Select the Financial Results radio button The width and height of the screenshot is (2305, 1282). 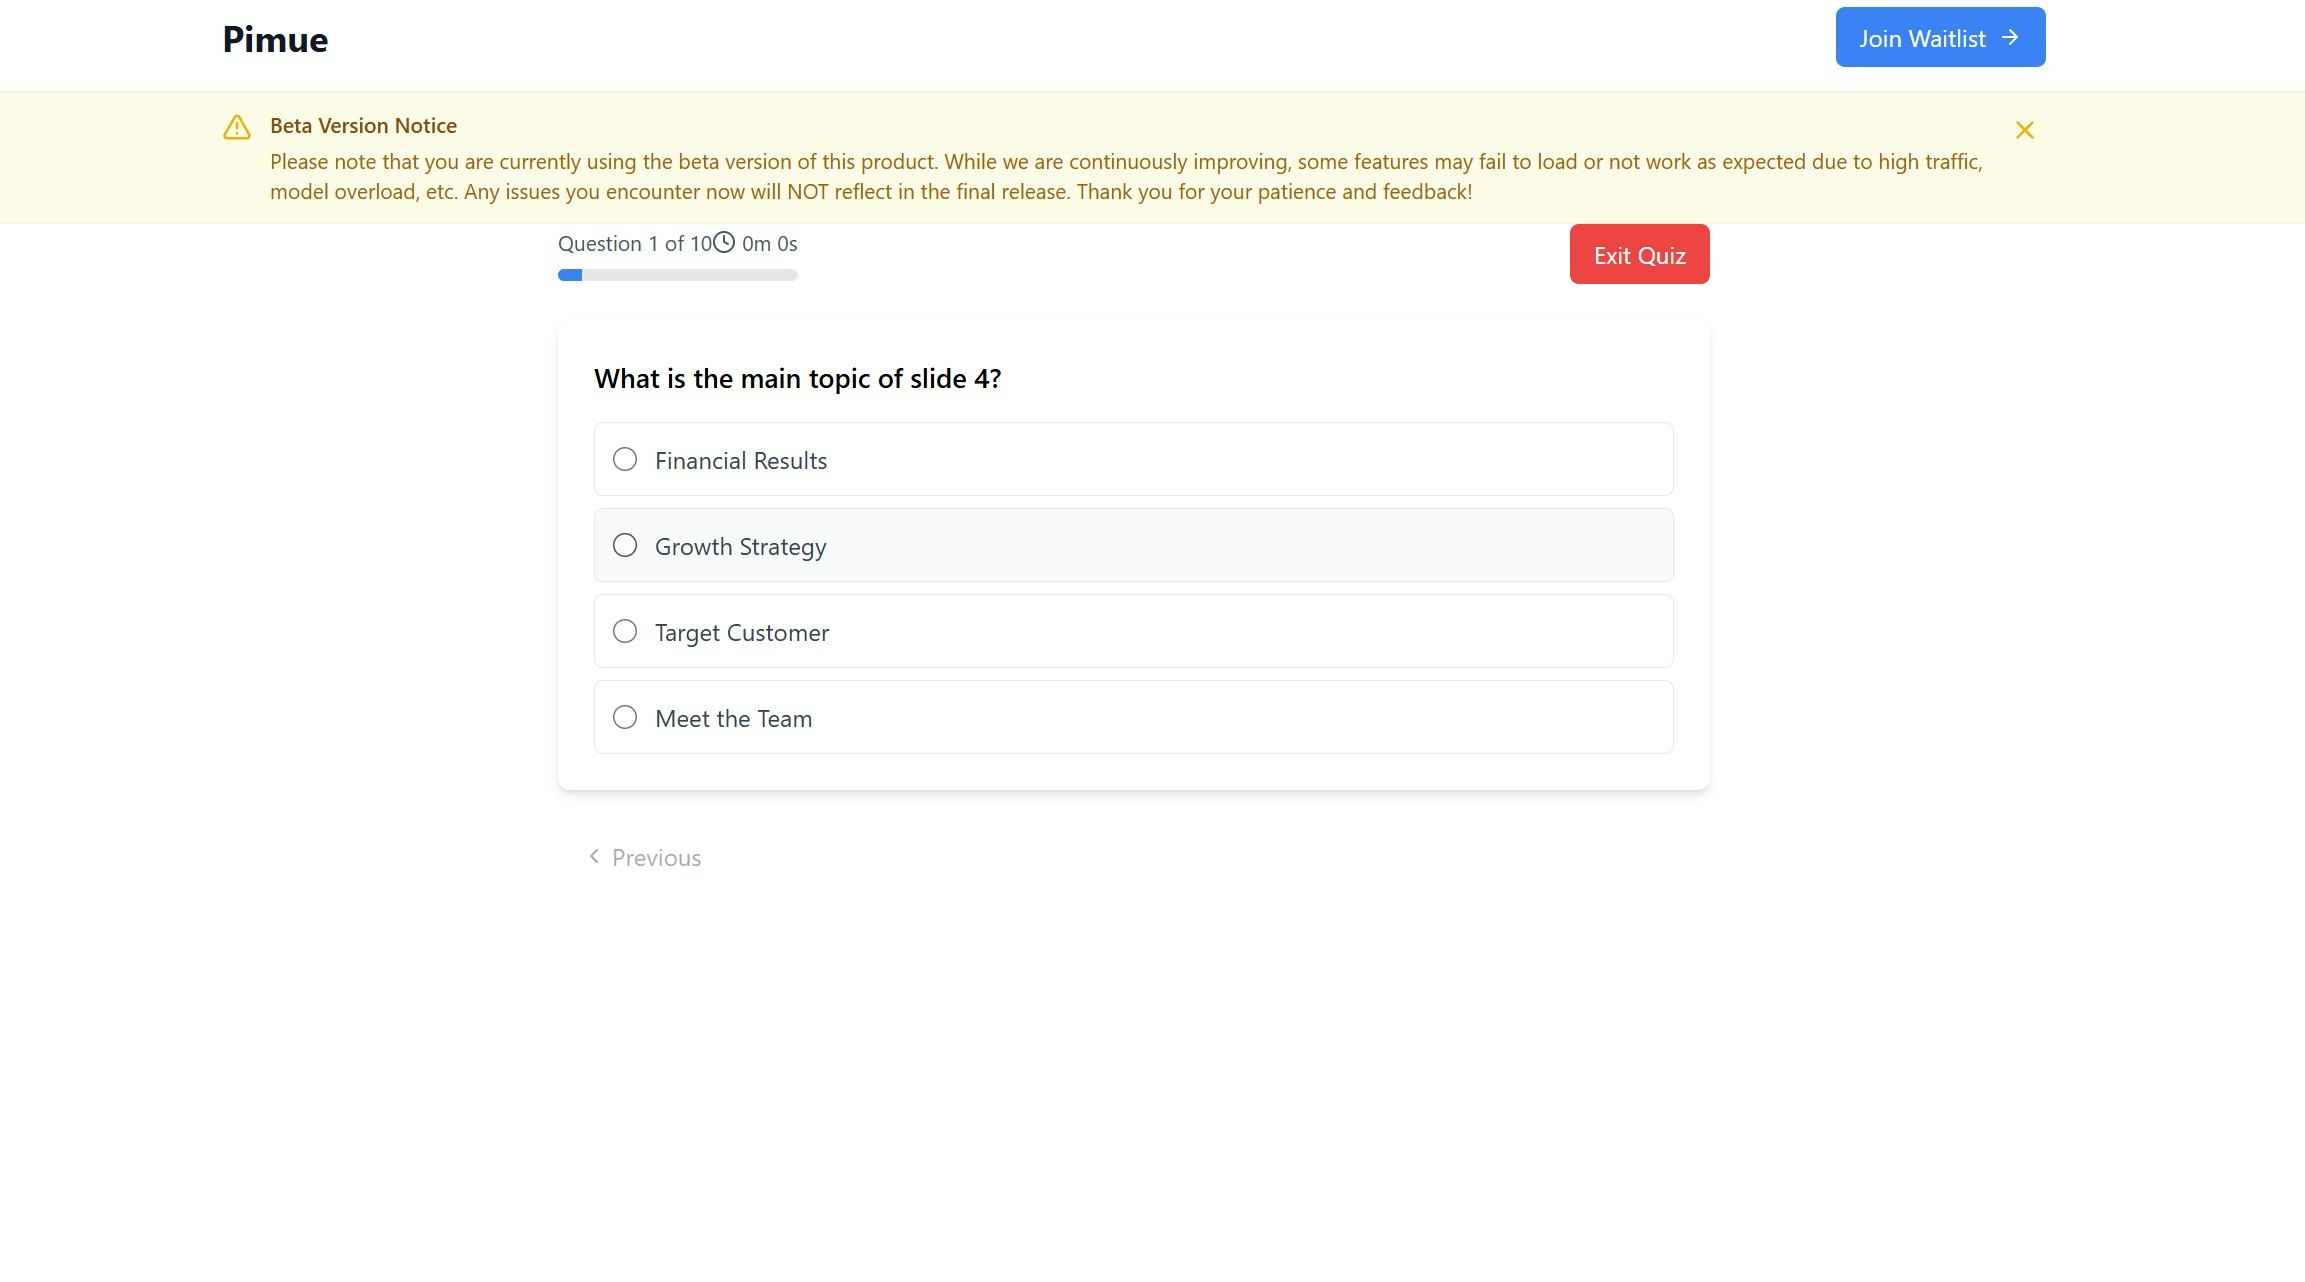tap(625, 459)
